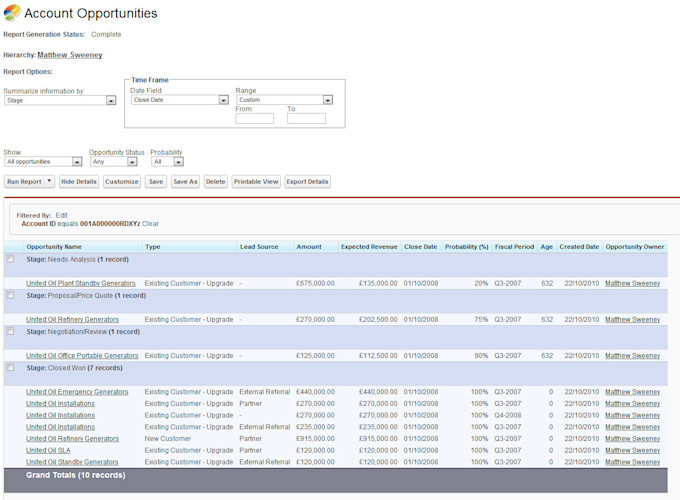Select the £915,000.00 amount cell
This screenshot has height=500, width=680.
[315, 438]
